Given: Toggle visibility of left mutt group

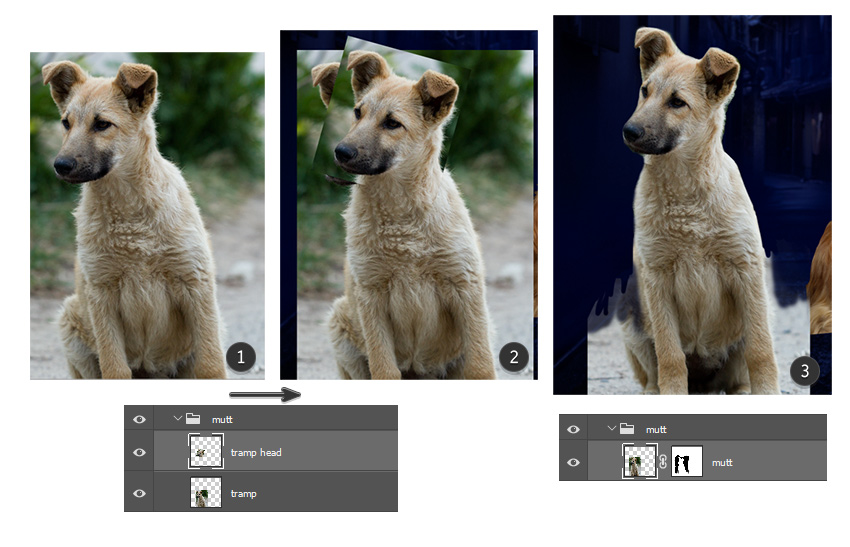Looking at the screenshot, I should (139, 419).
